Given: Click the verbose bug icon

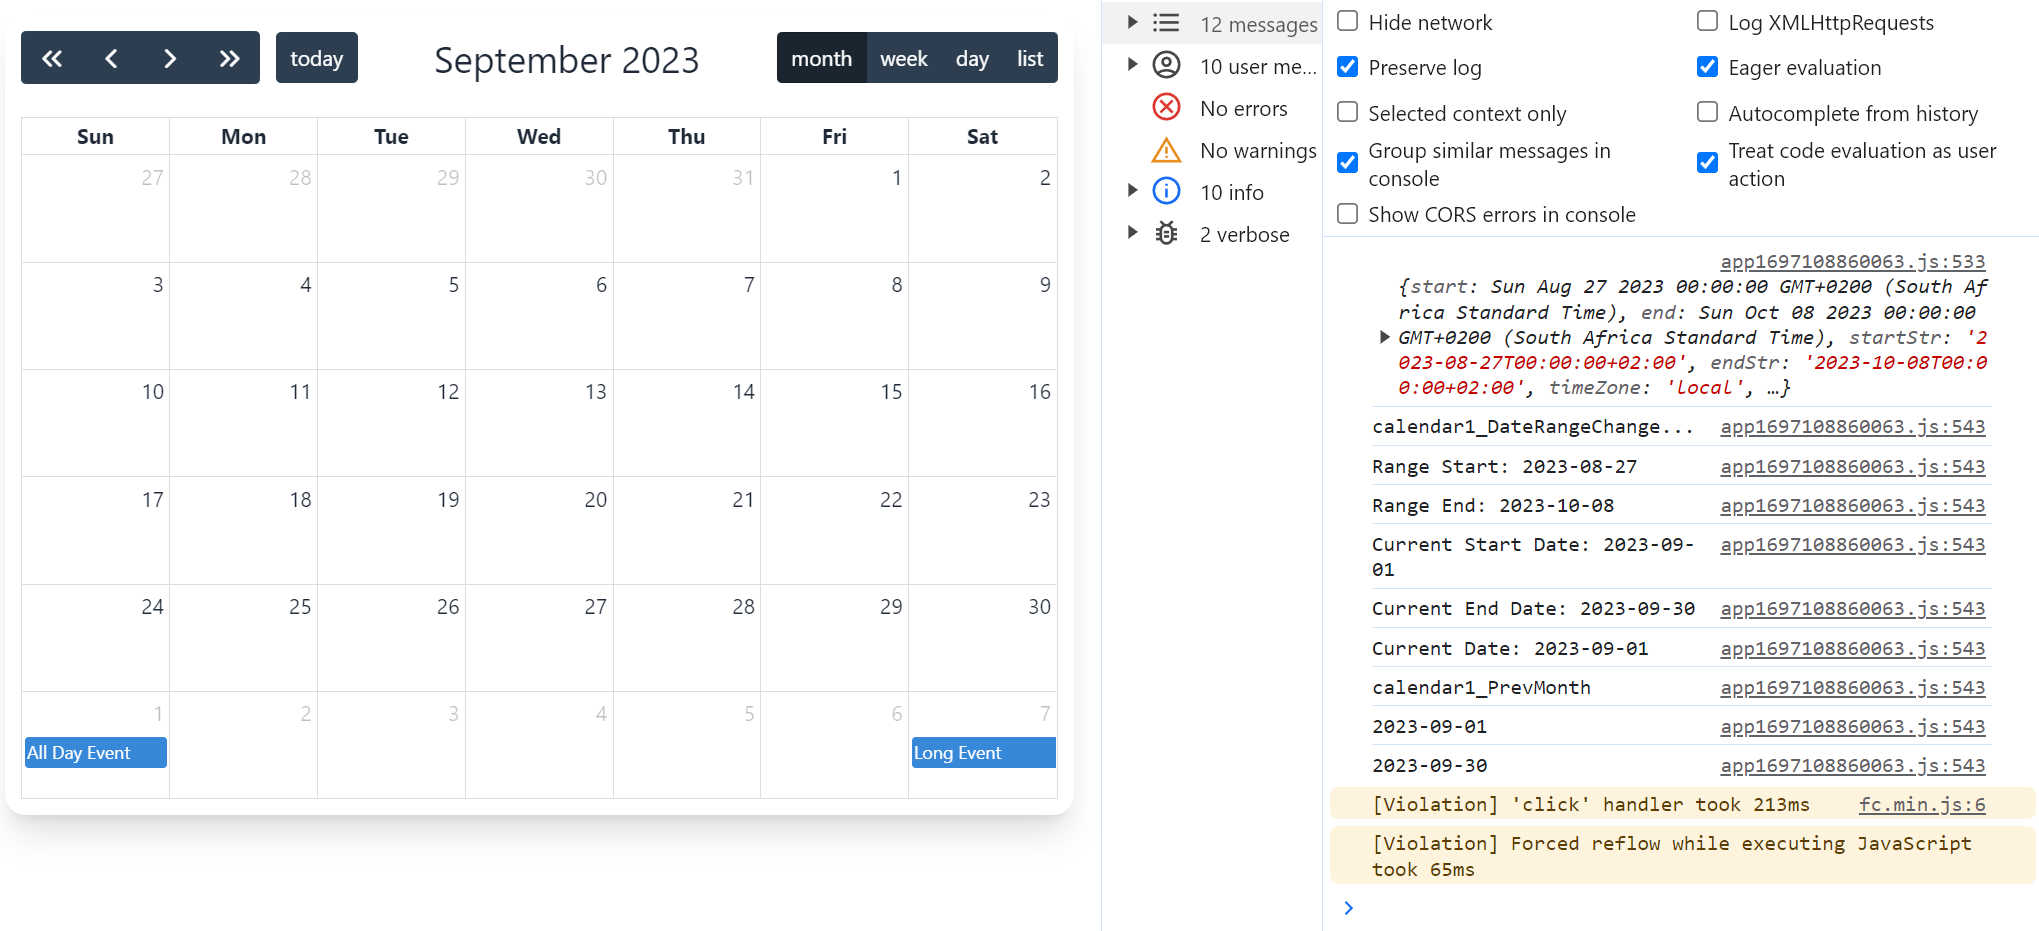Looking at the screenshot, I should (1166, 234).
